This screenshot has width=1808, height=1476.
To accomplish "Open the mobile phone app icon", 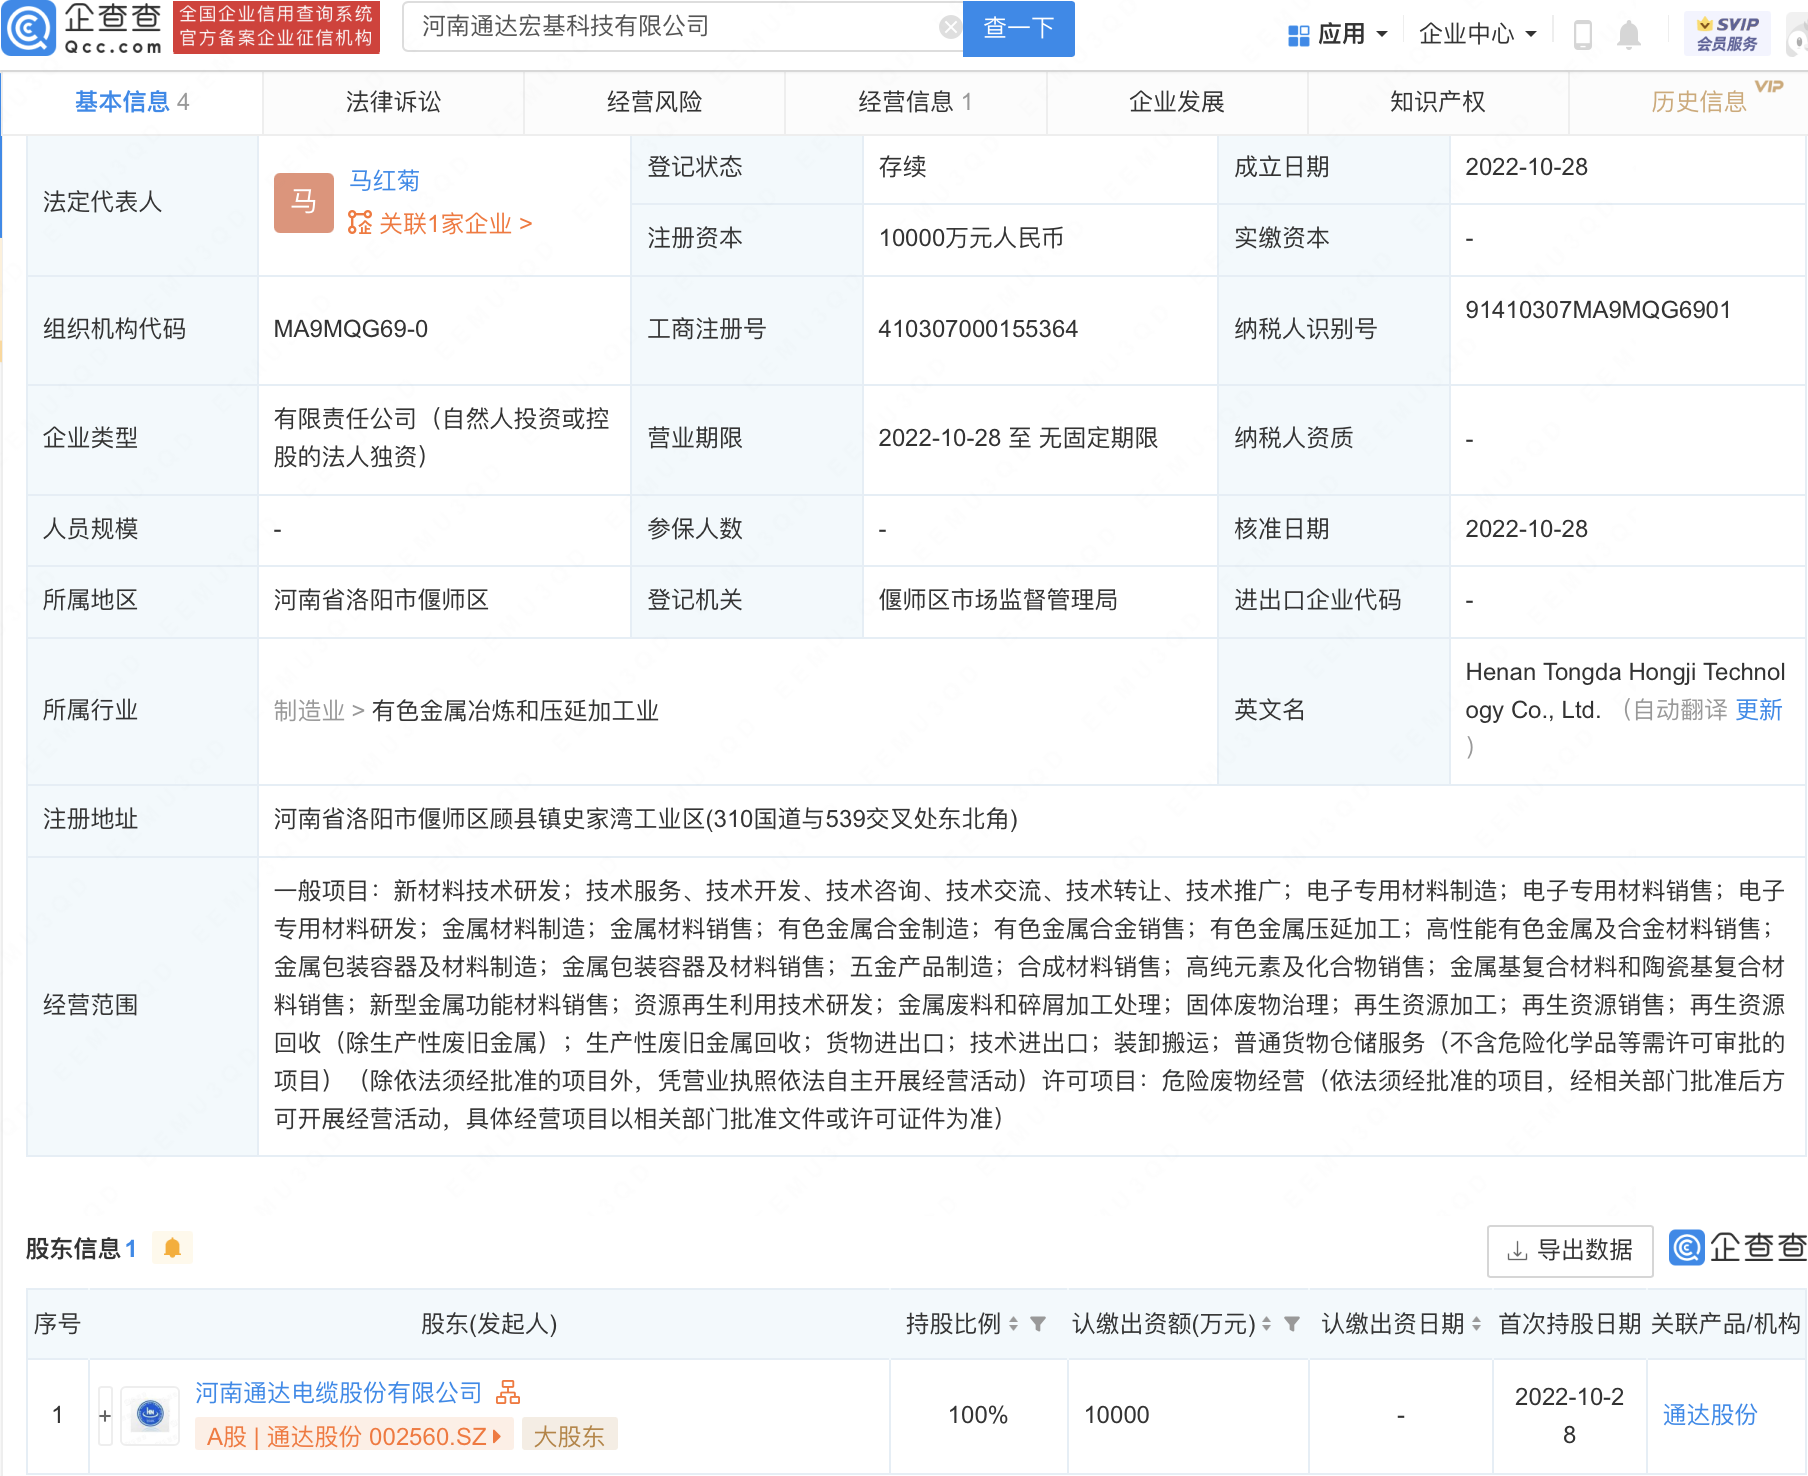I will (1582, 35).
